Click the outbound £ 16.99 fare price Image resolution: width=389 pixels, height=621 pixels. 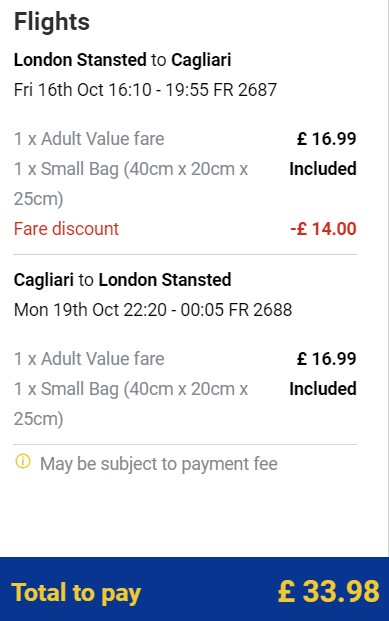[327, 139]
